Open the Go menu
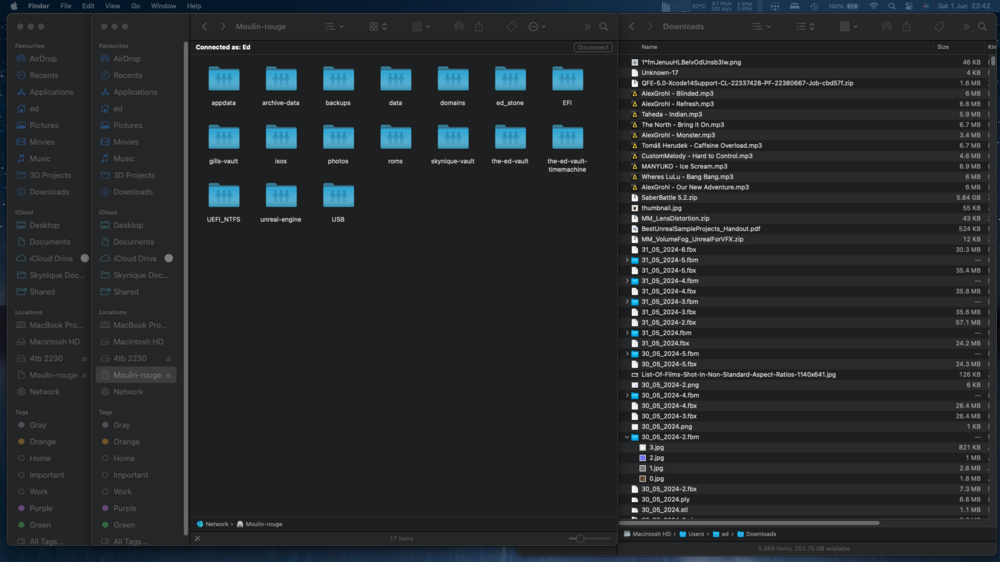Screen dimensions: 1000x562 [135, 6]
